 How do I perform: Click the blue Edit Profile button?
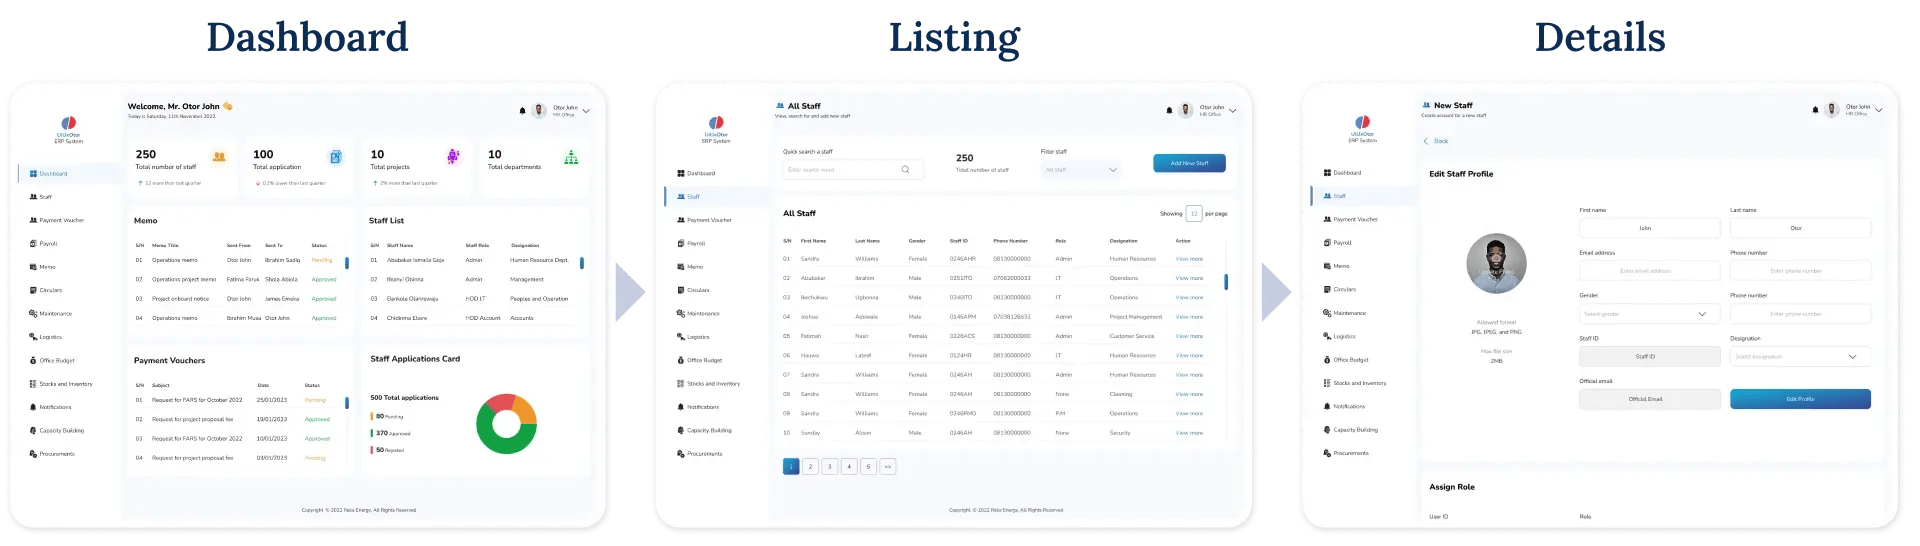[1800, 399]
